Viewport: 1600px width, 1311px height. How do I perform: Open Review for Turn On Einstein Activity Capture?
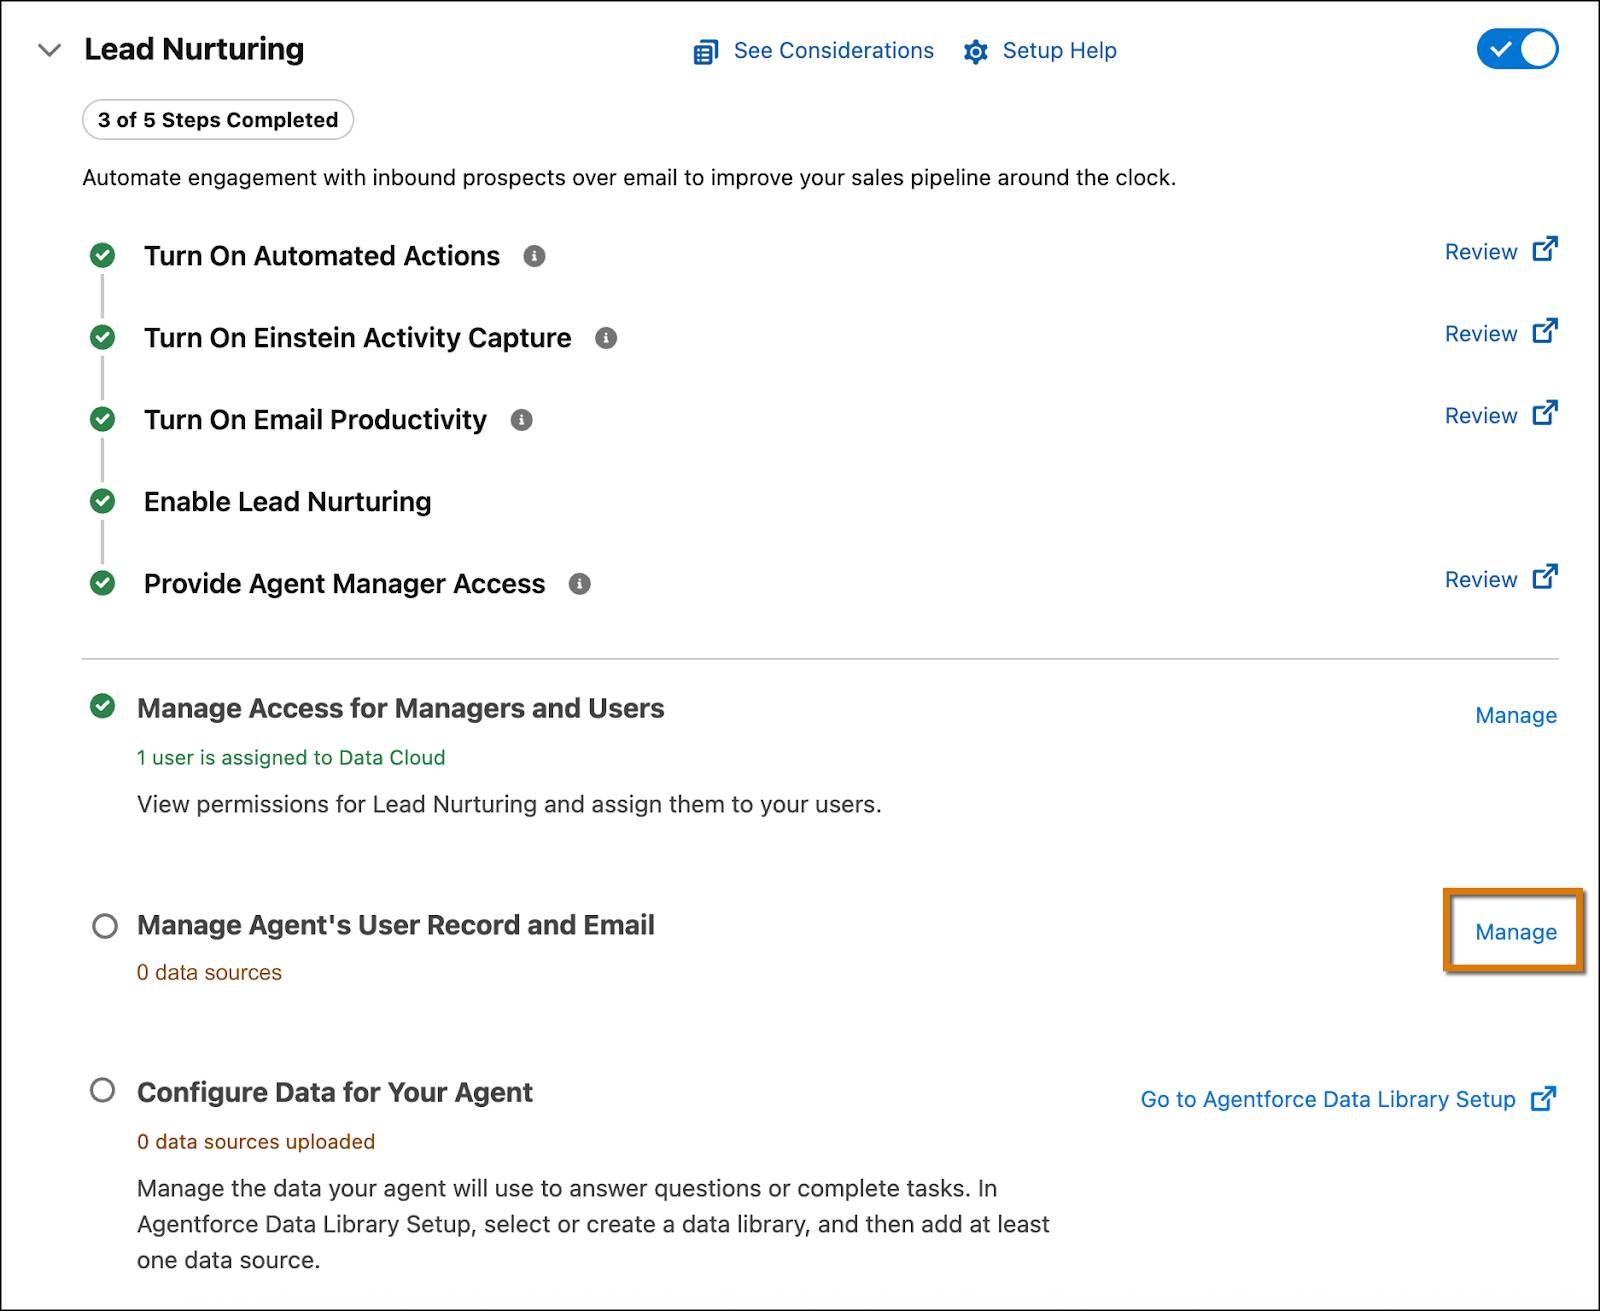click(1480, 333)
